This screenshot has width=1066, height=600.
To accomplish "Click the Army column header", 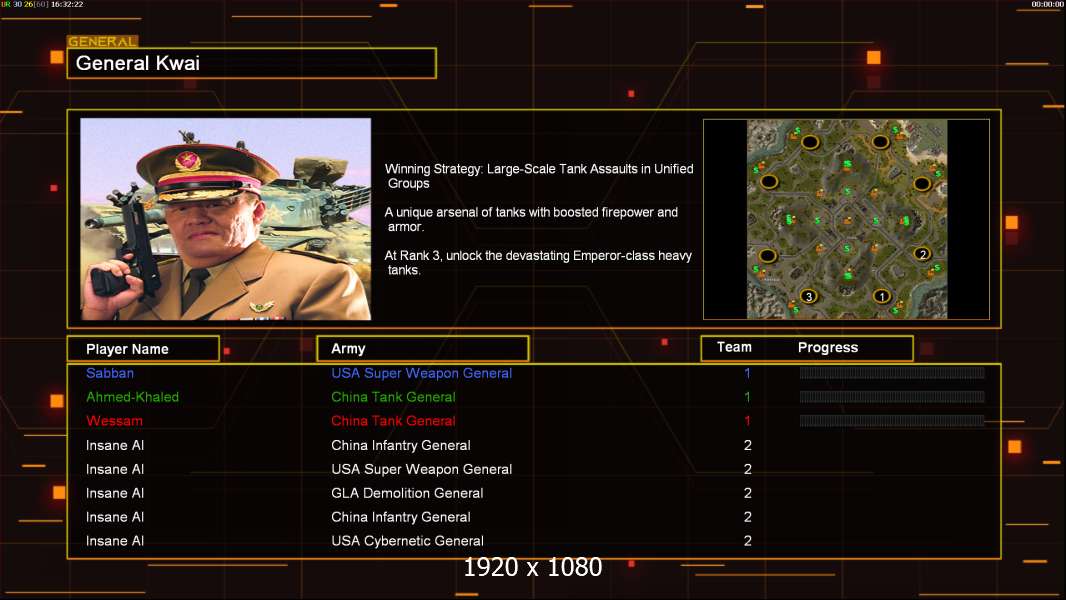I will [x=423, y=349].
